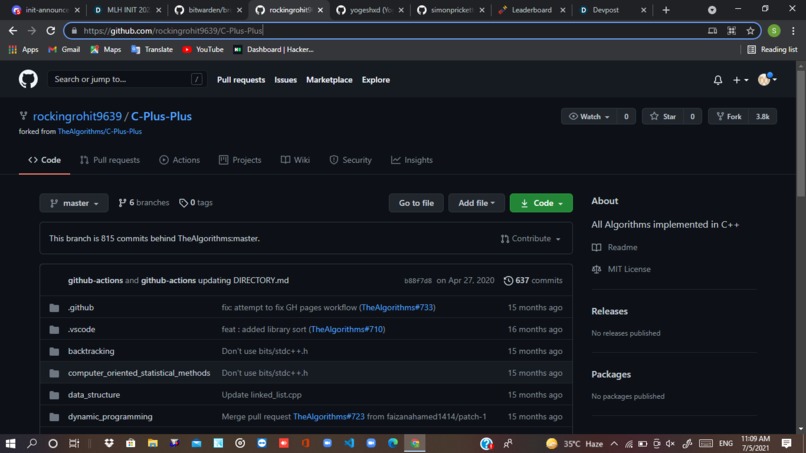Expand the Contribute dropdown
Screen dimensions: 806x453
click(x=530, y=239)
